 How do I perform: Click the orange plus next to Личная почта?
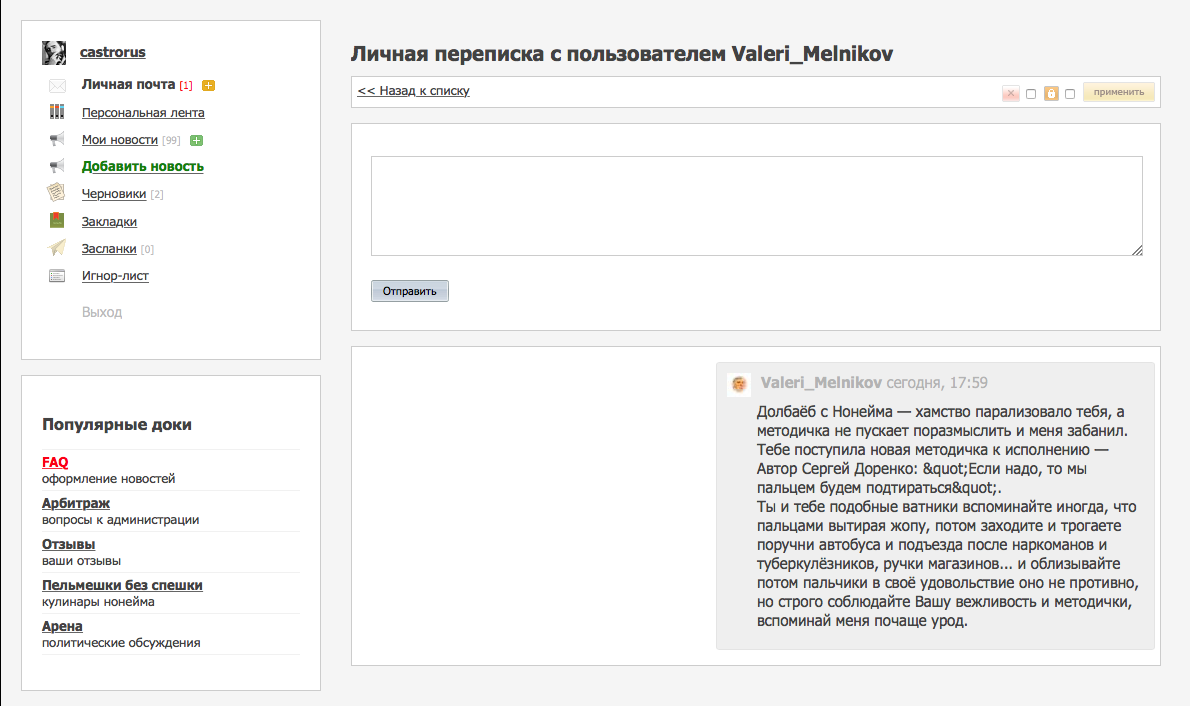[208, 86]
